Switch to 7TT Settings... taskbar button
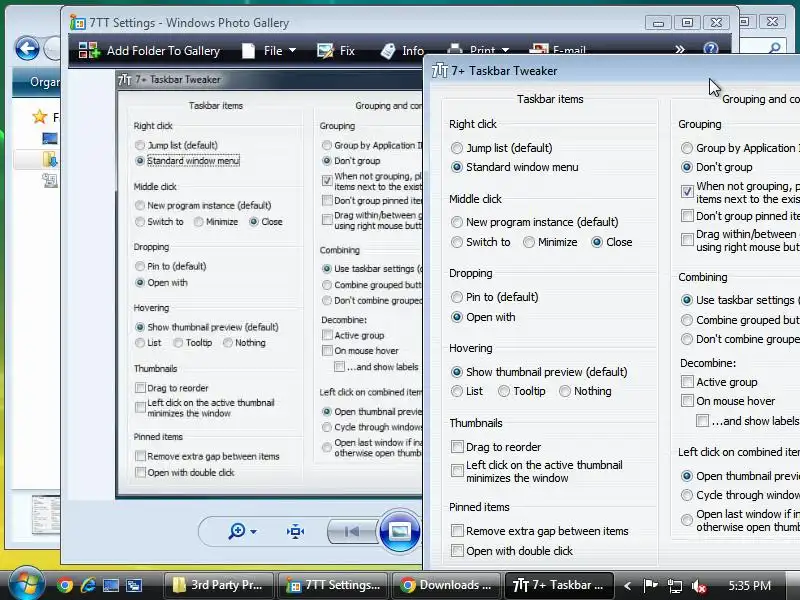800x600 pixels. (x=332, y=585)
